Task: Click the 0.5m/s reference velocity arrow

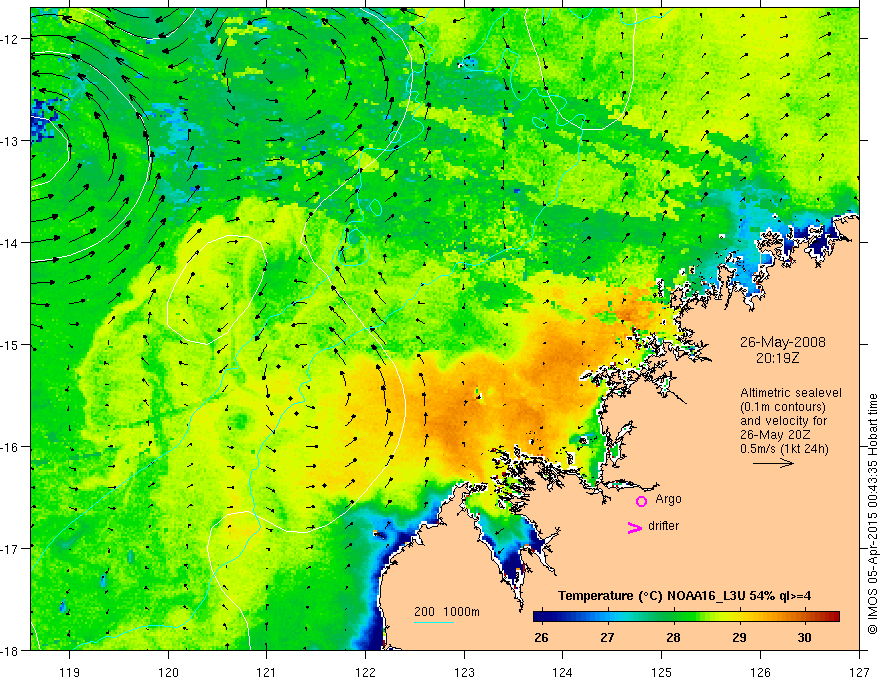Action: tap(773, 463)
